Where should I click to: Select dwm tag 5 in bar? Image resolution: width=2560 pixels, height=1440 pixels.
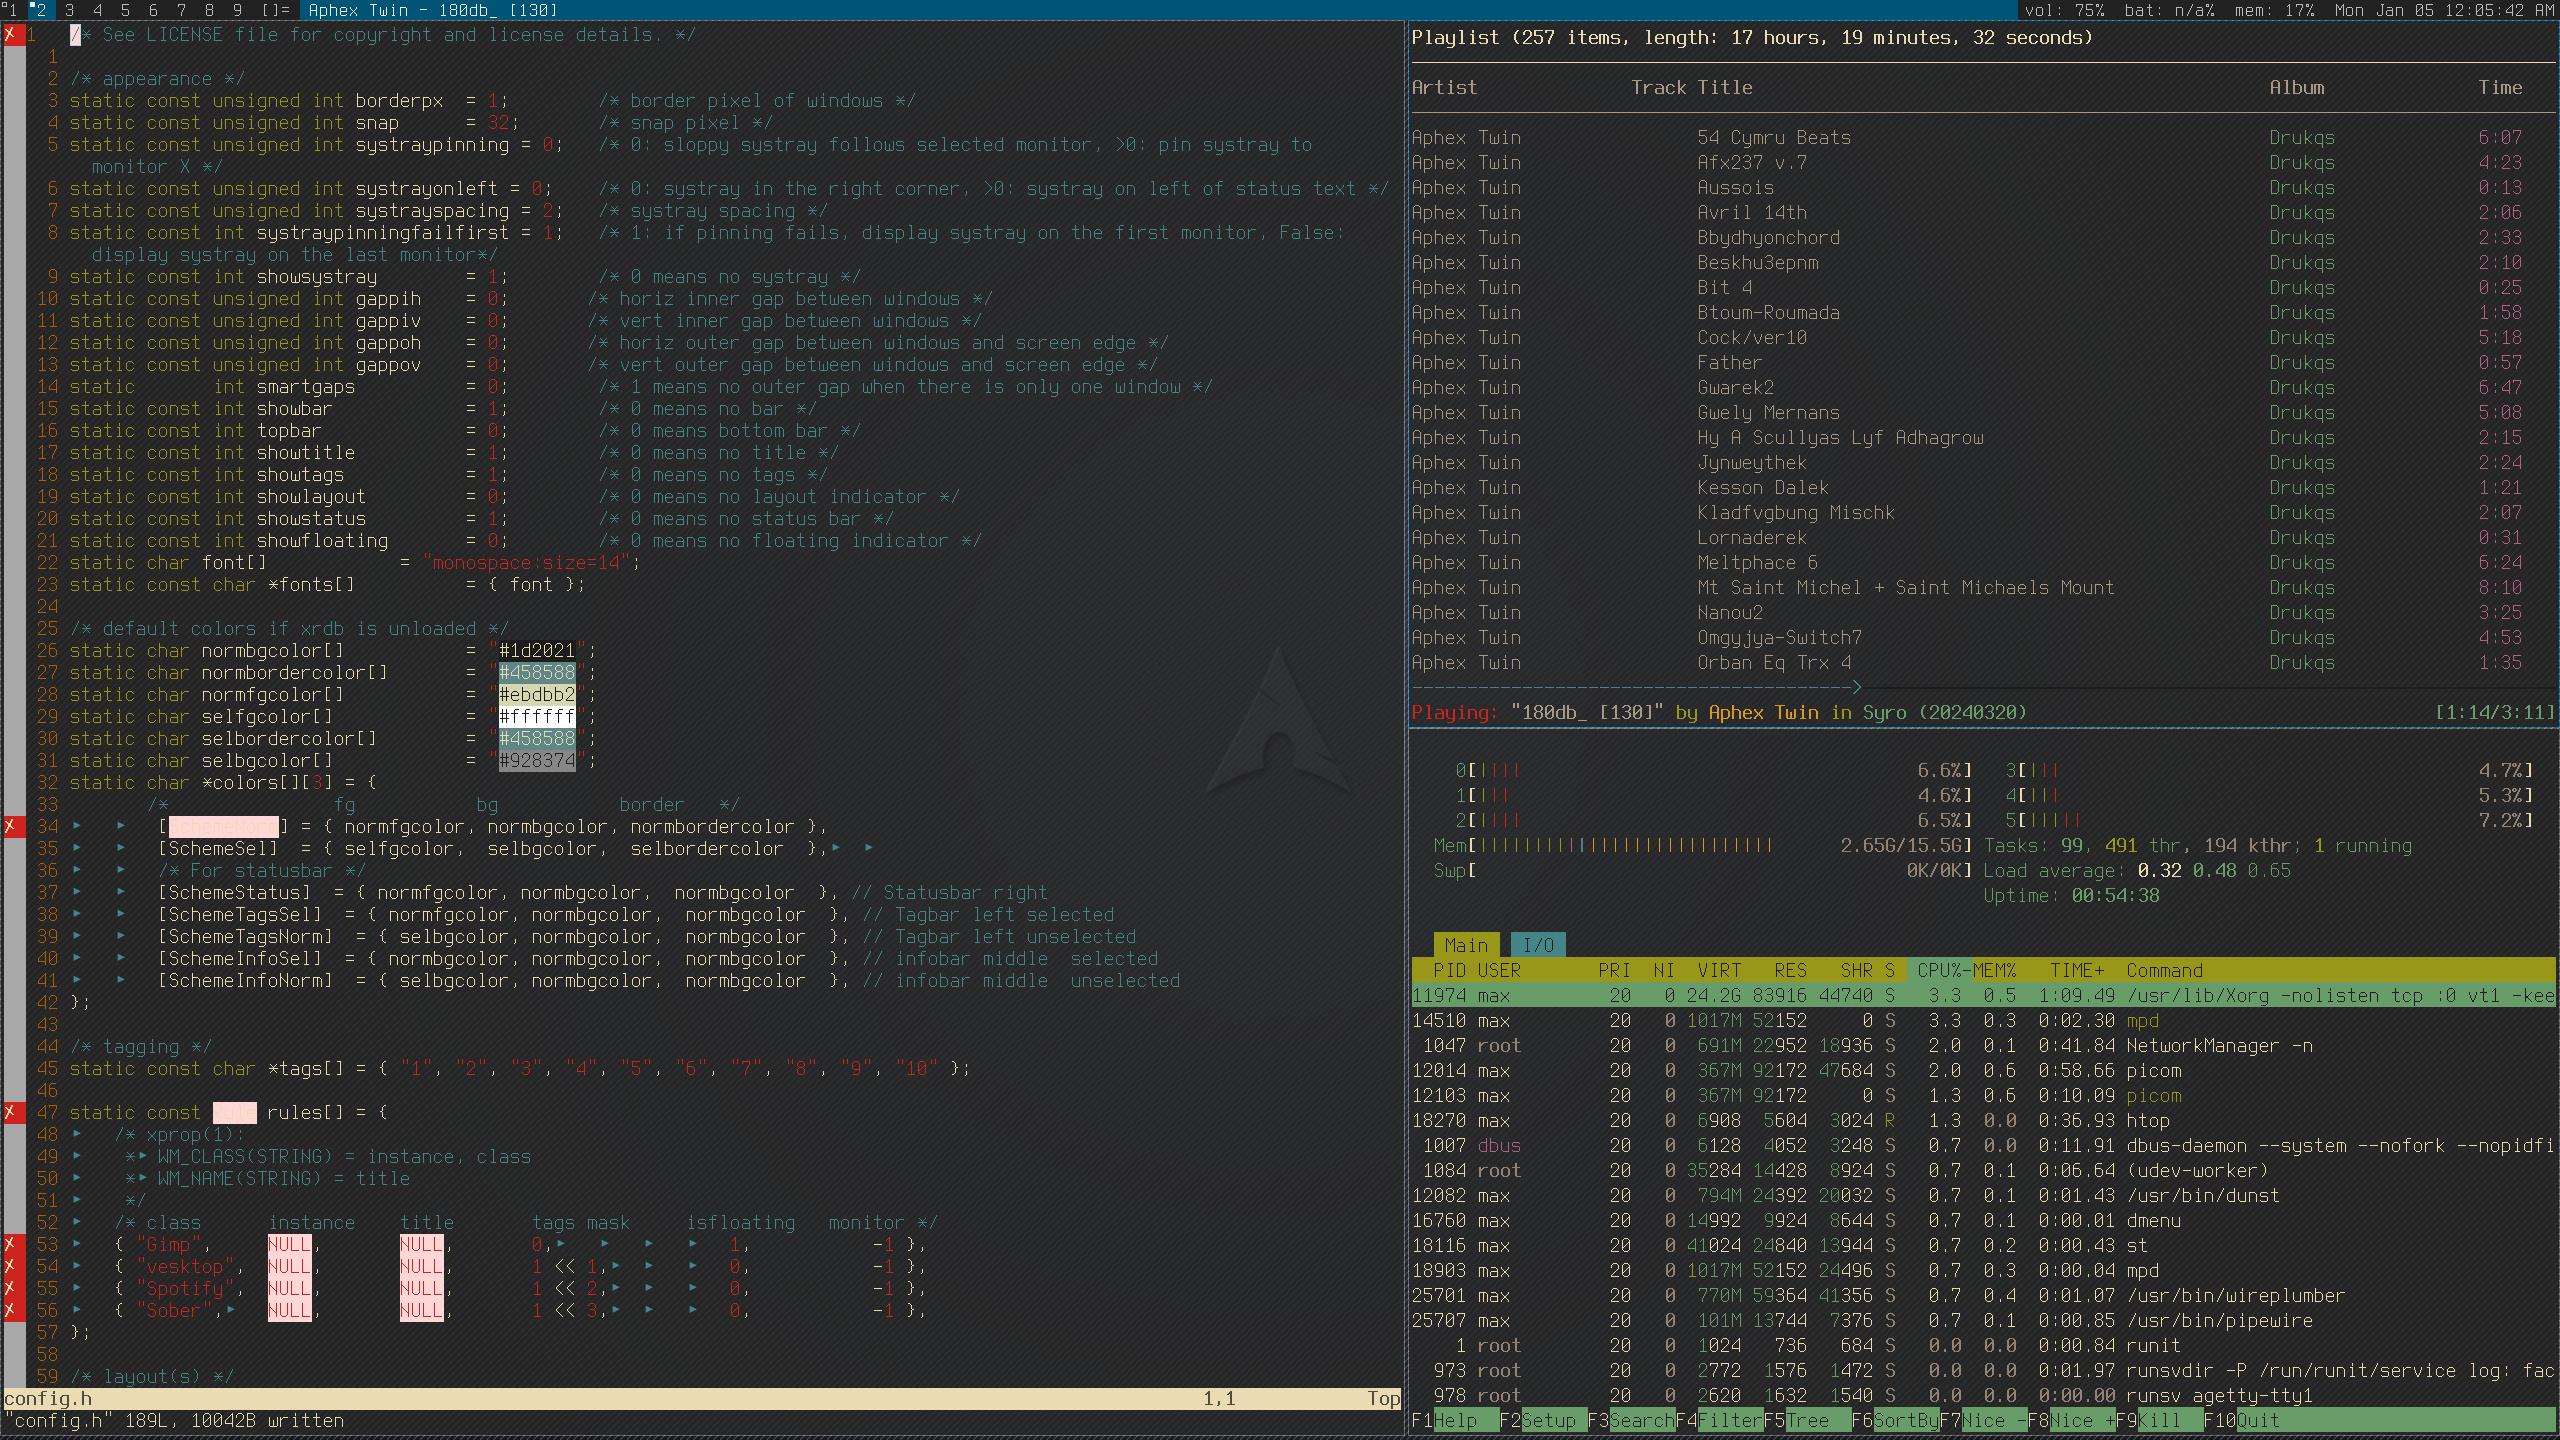(125, 10)
